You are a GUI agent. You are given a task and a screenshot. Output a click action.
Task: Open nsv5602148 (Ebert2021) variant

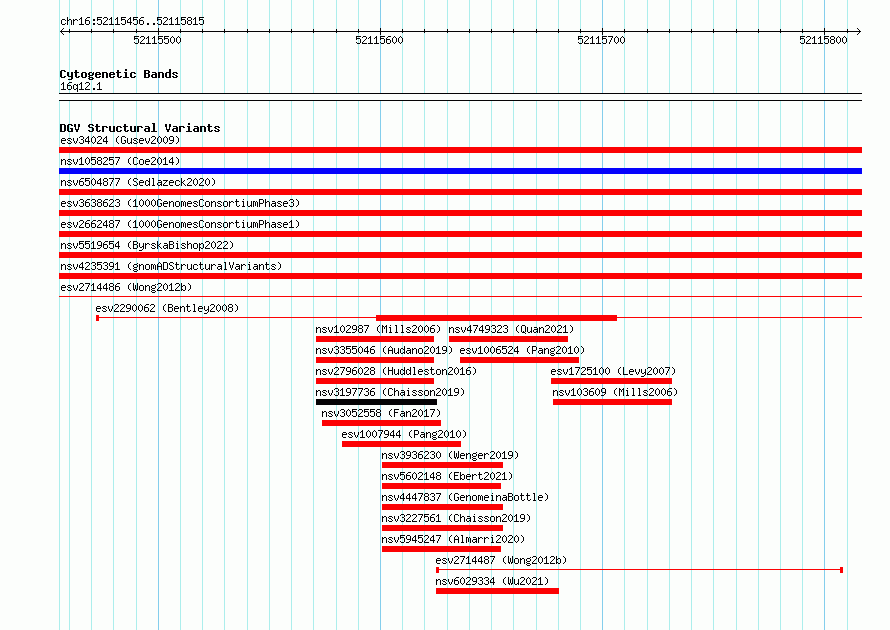tap(447, 476)
